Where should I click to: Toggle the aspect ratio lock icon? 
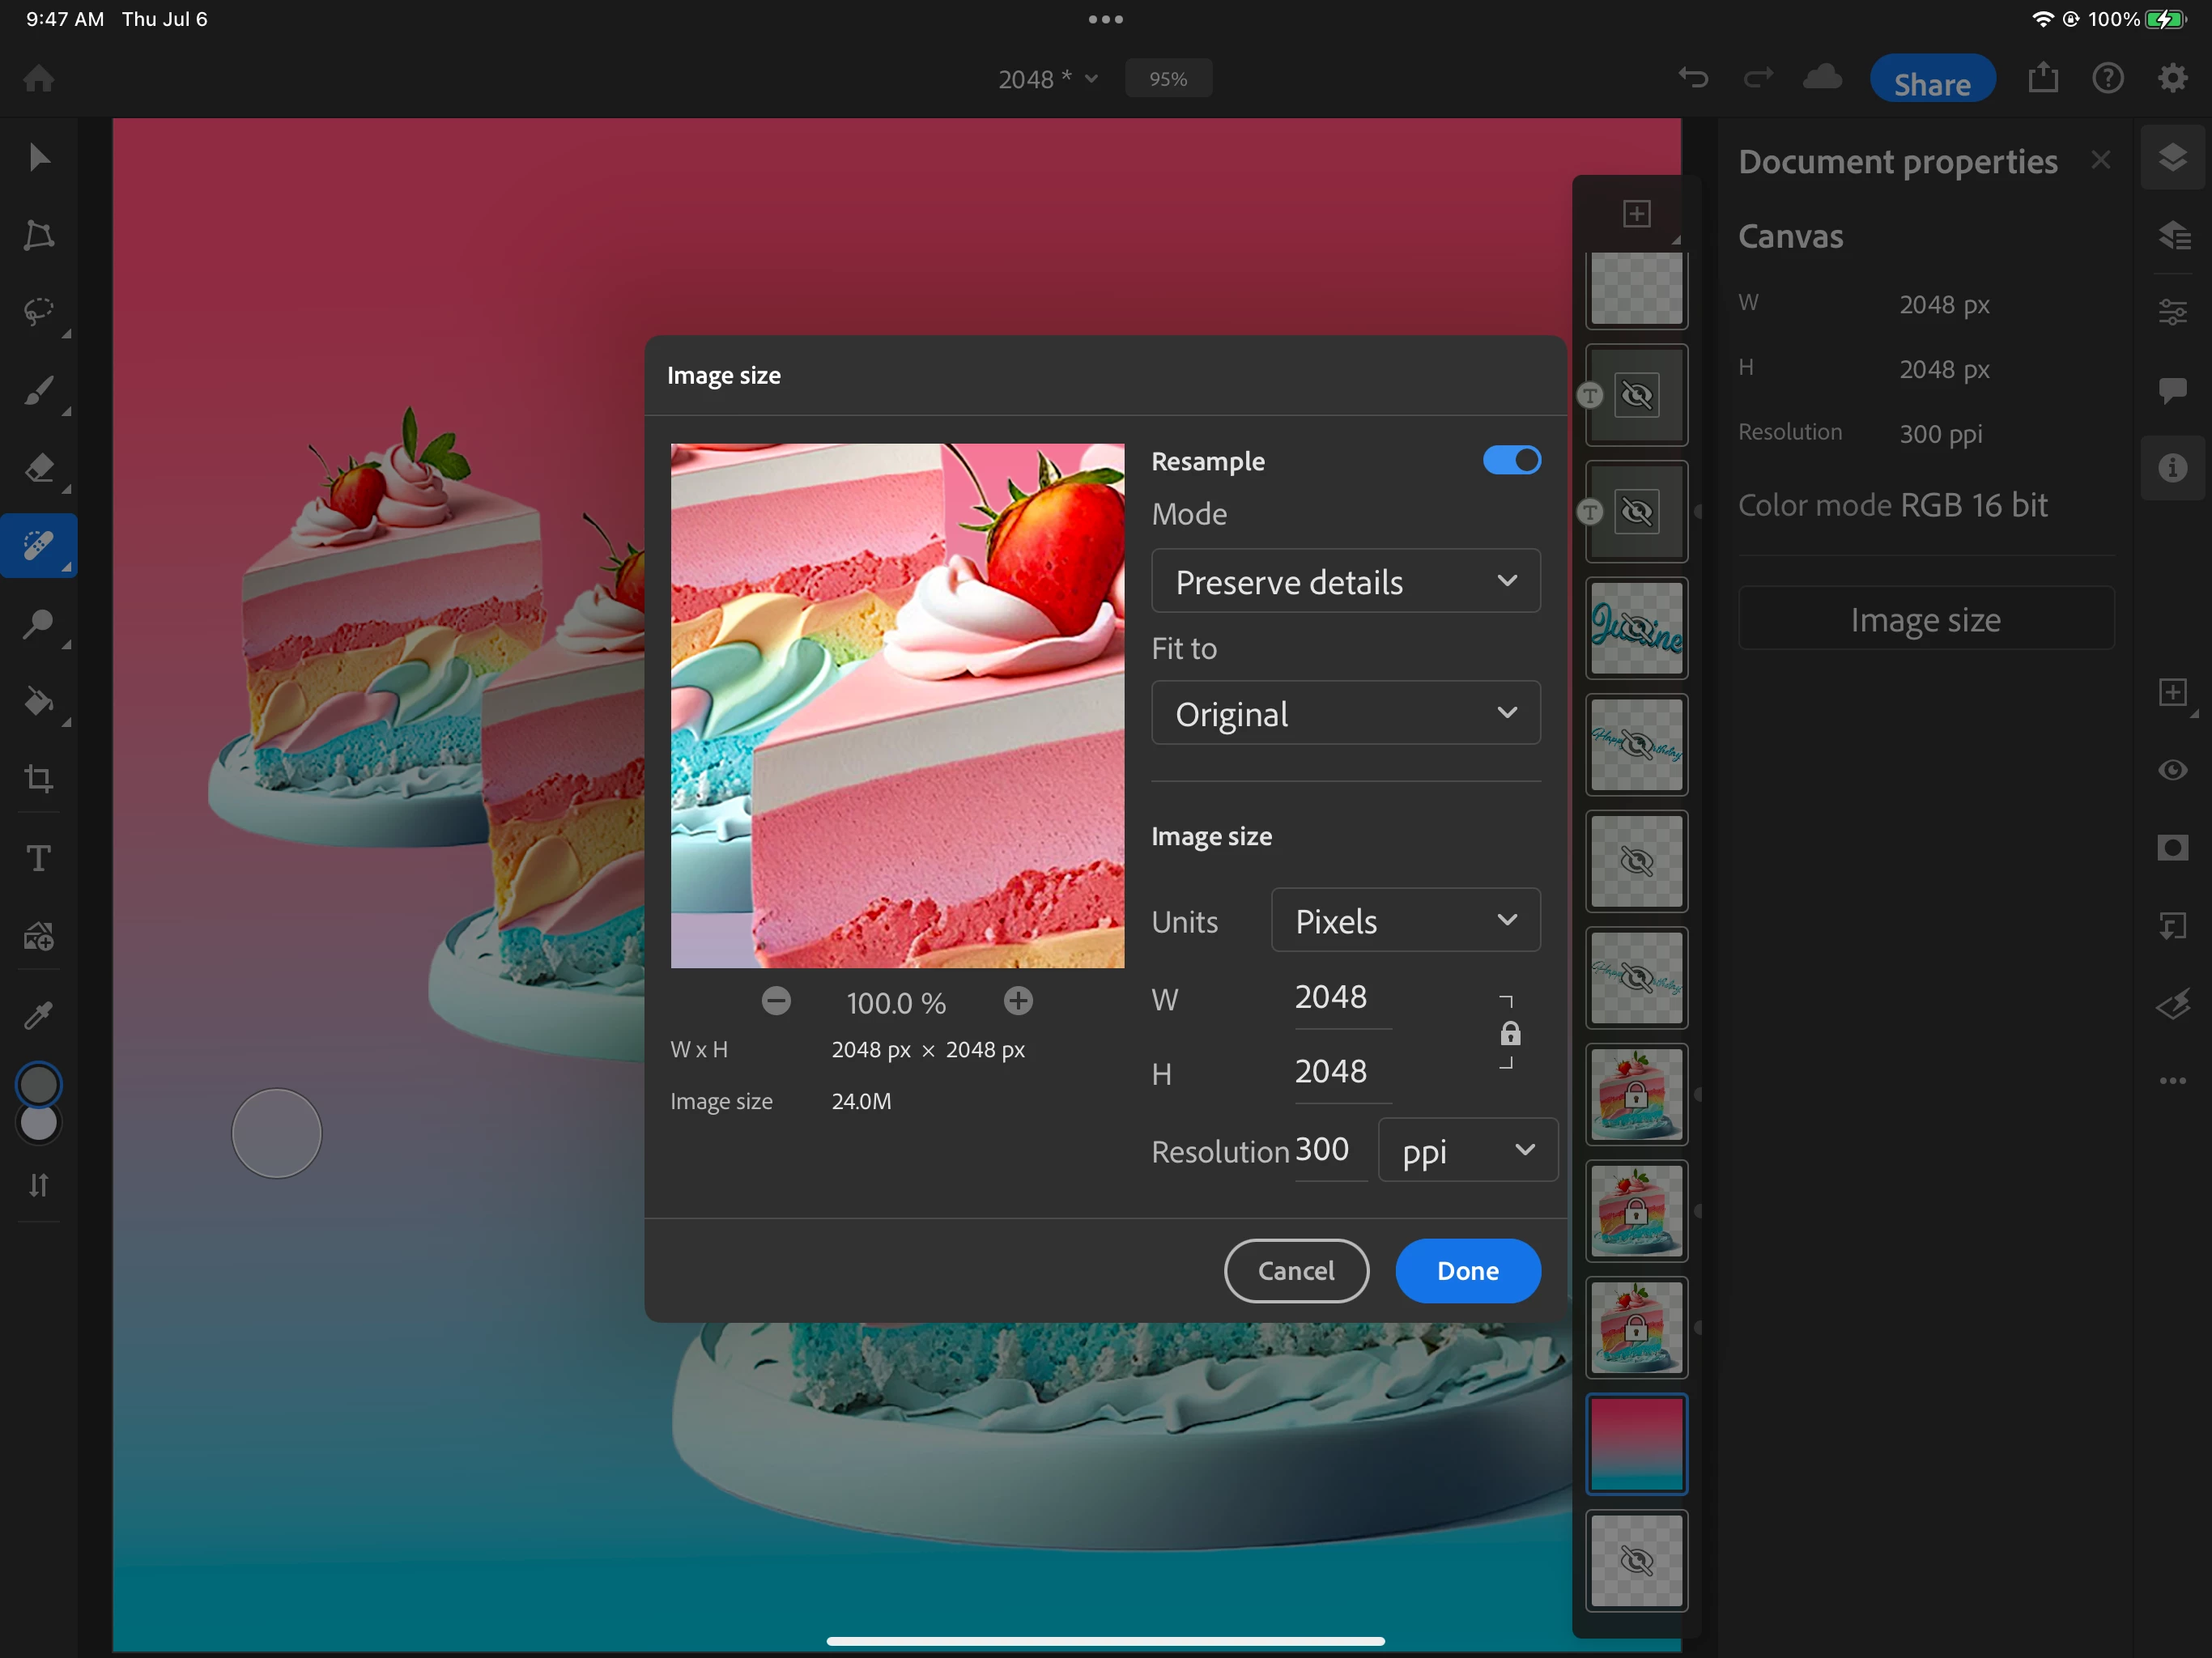click(1509, 1033)
